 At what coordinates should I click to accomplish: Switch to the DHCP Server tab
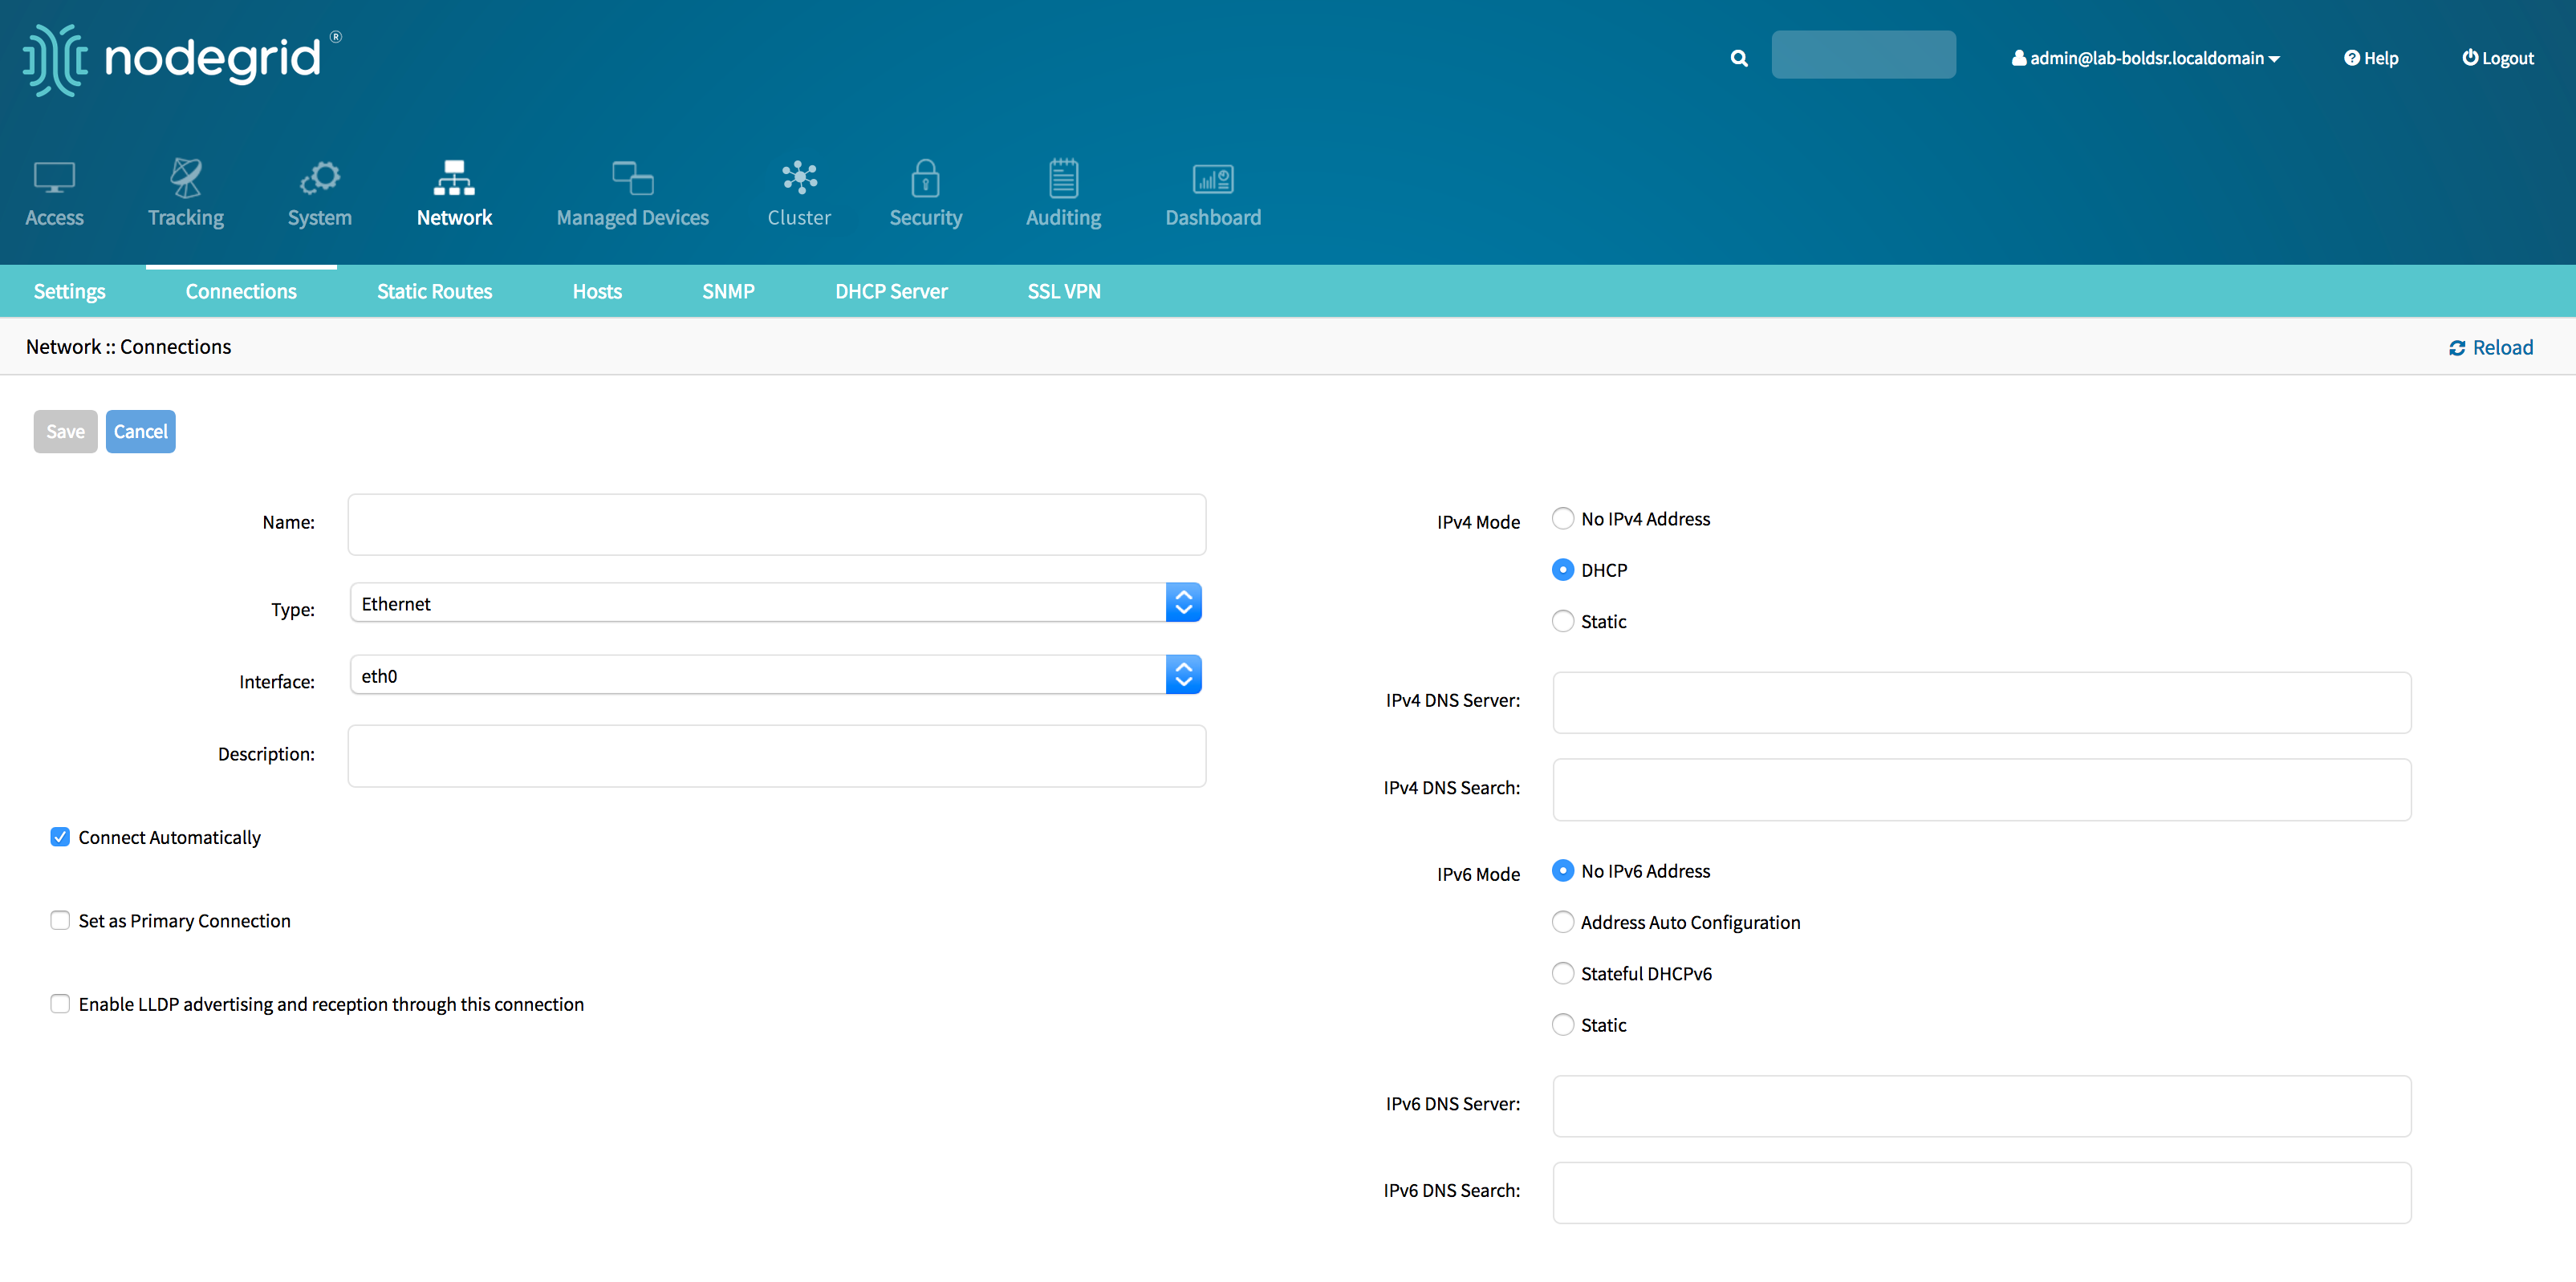pos(891,291)
